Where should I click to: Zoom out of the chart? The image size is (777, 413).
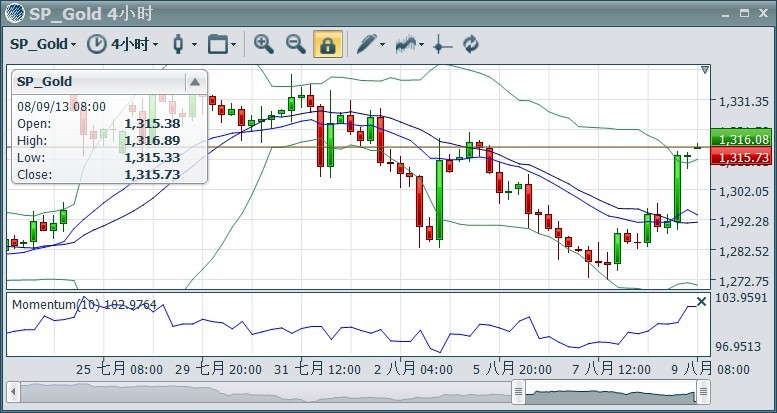point(296,44)
